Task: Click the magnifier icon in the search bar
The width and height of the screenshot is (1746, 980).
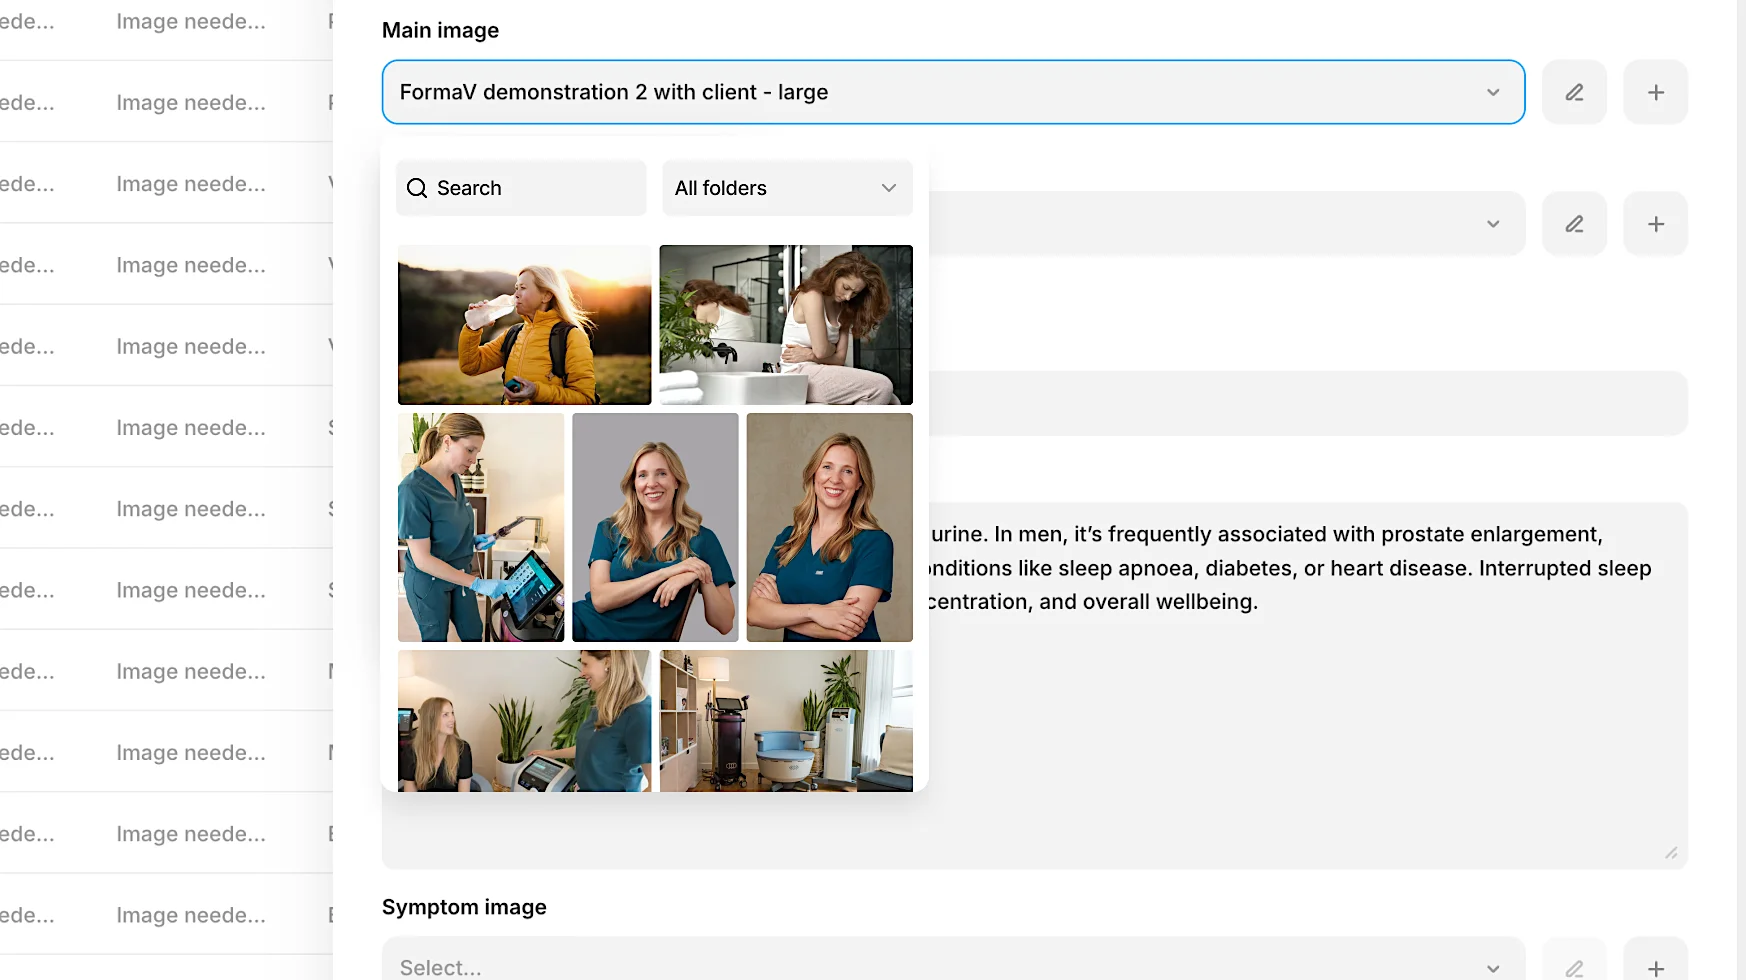Action: 417,188
